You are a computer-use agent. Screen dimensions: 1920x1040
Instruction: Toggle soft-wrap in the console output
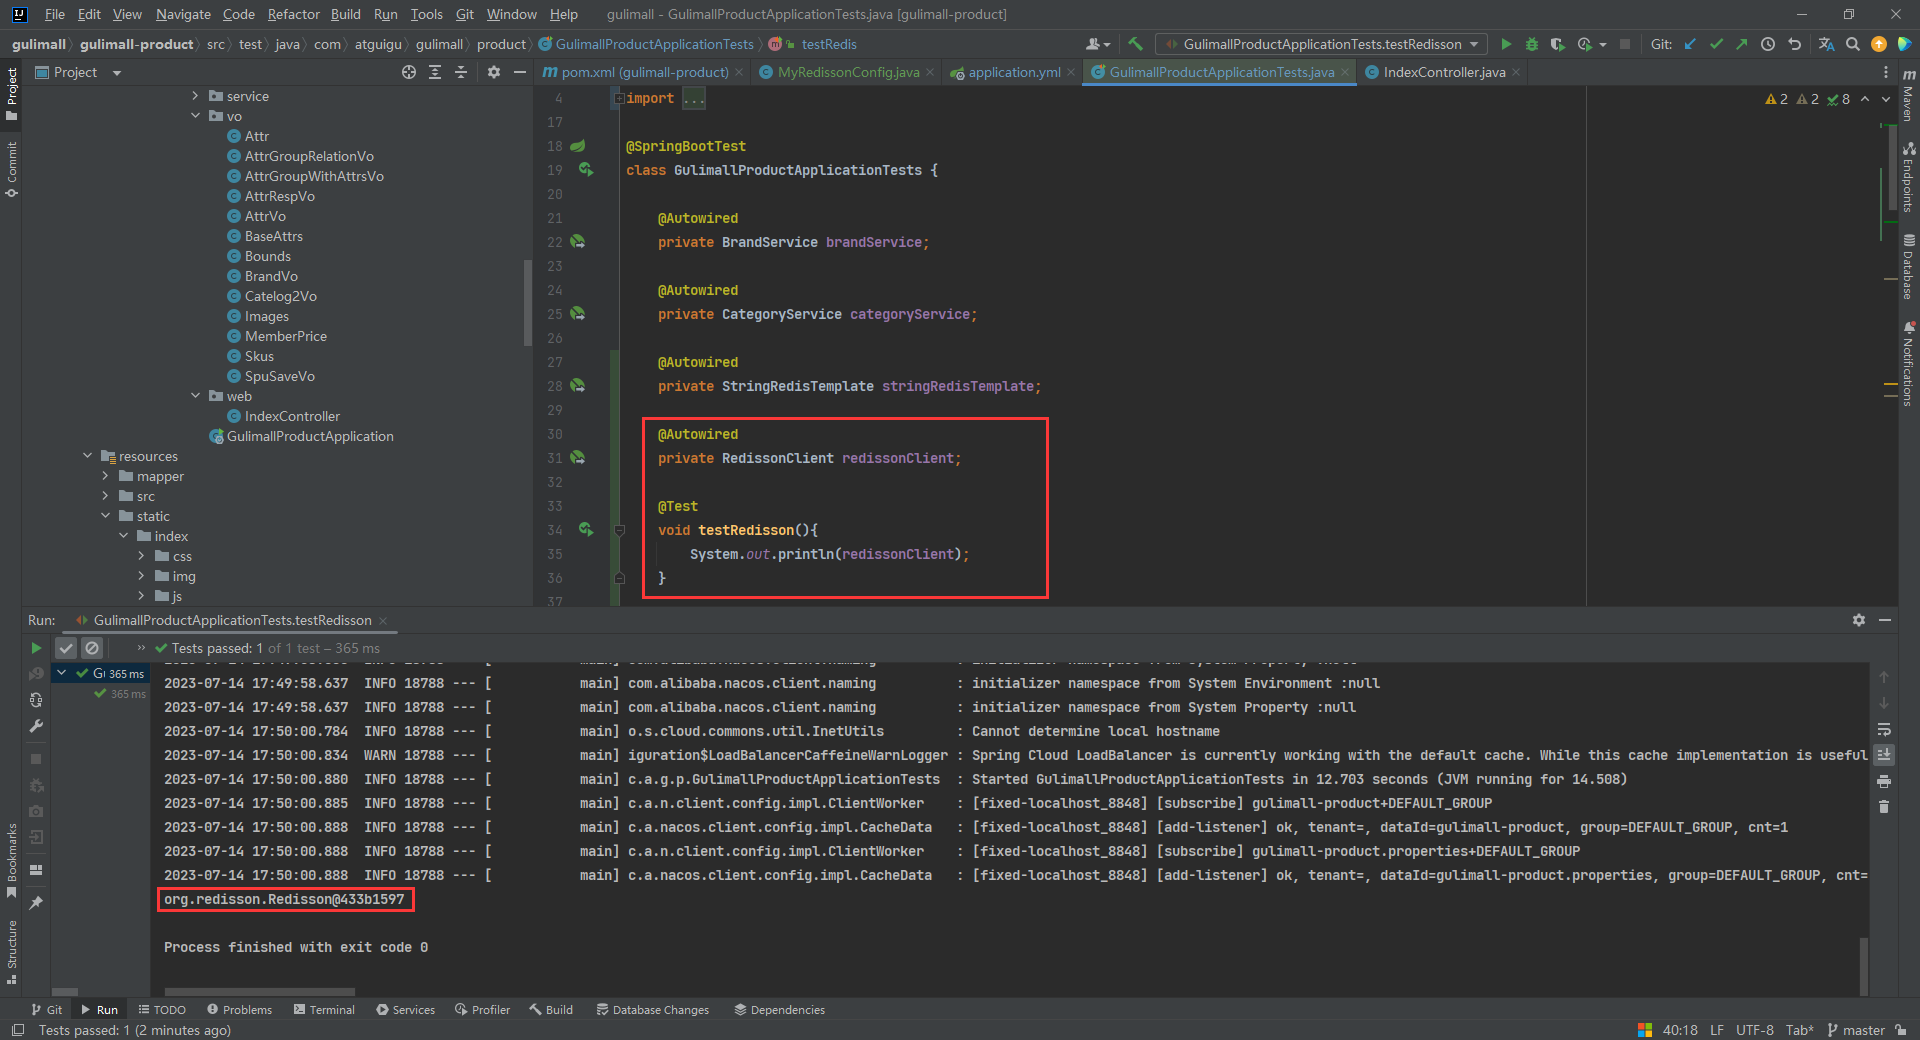[x=1884, y=729]
